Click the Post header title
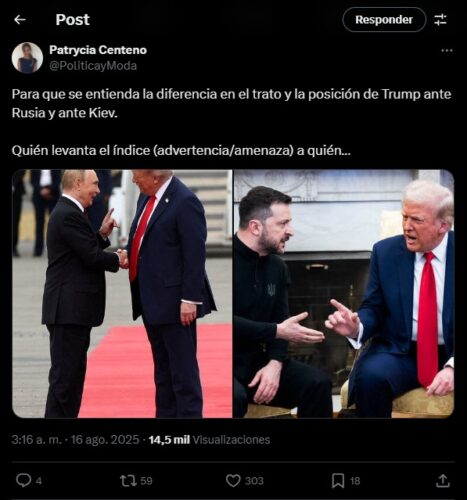The height and width of the screenshot is (500, 467). (72, 20)
